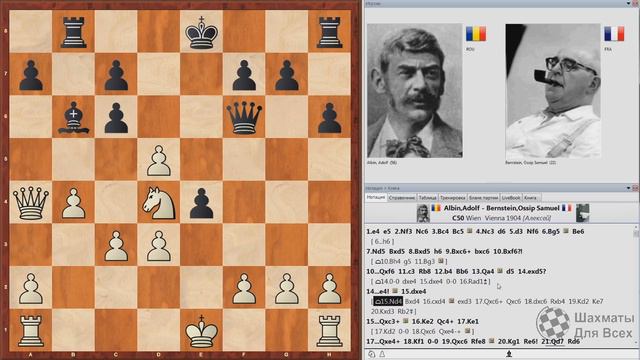The image size is (640, 360).
Task: Select the white king on e1
Action: click(201, 331)
